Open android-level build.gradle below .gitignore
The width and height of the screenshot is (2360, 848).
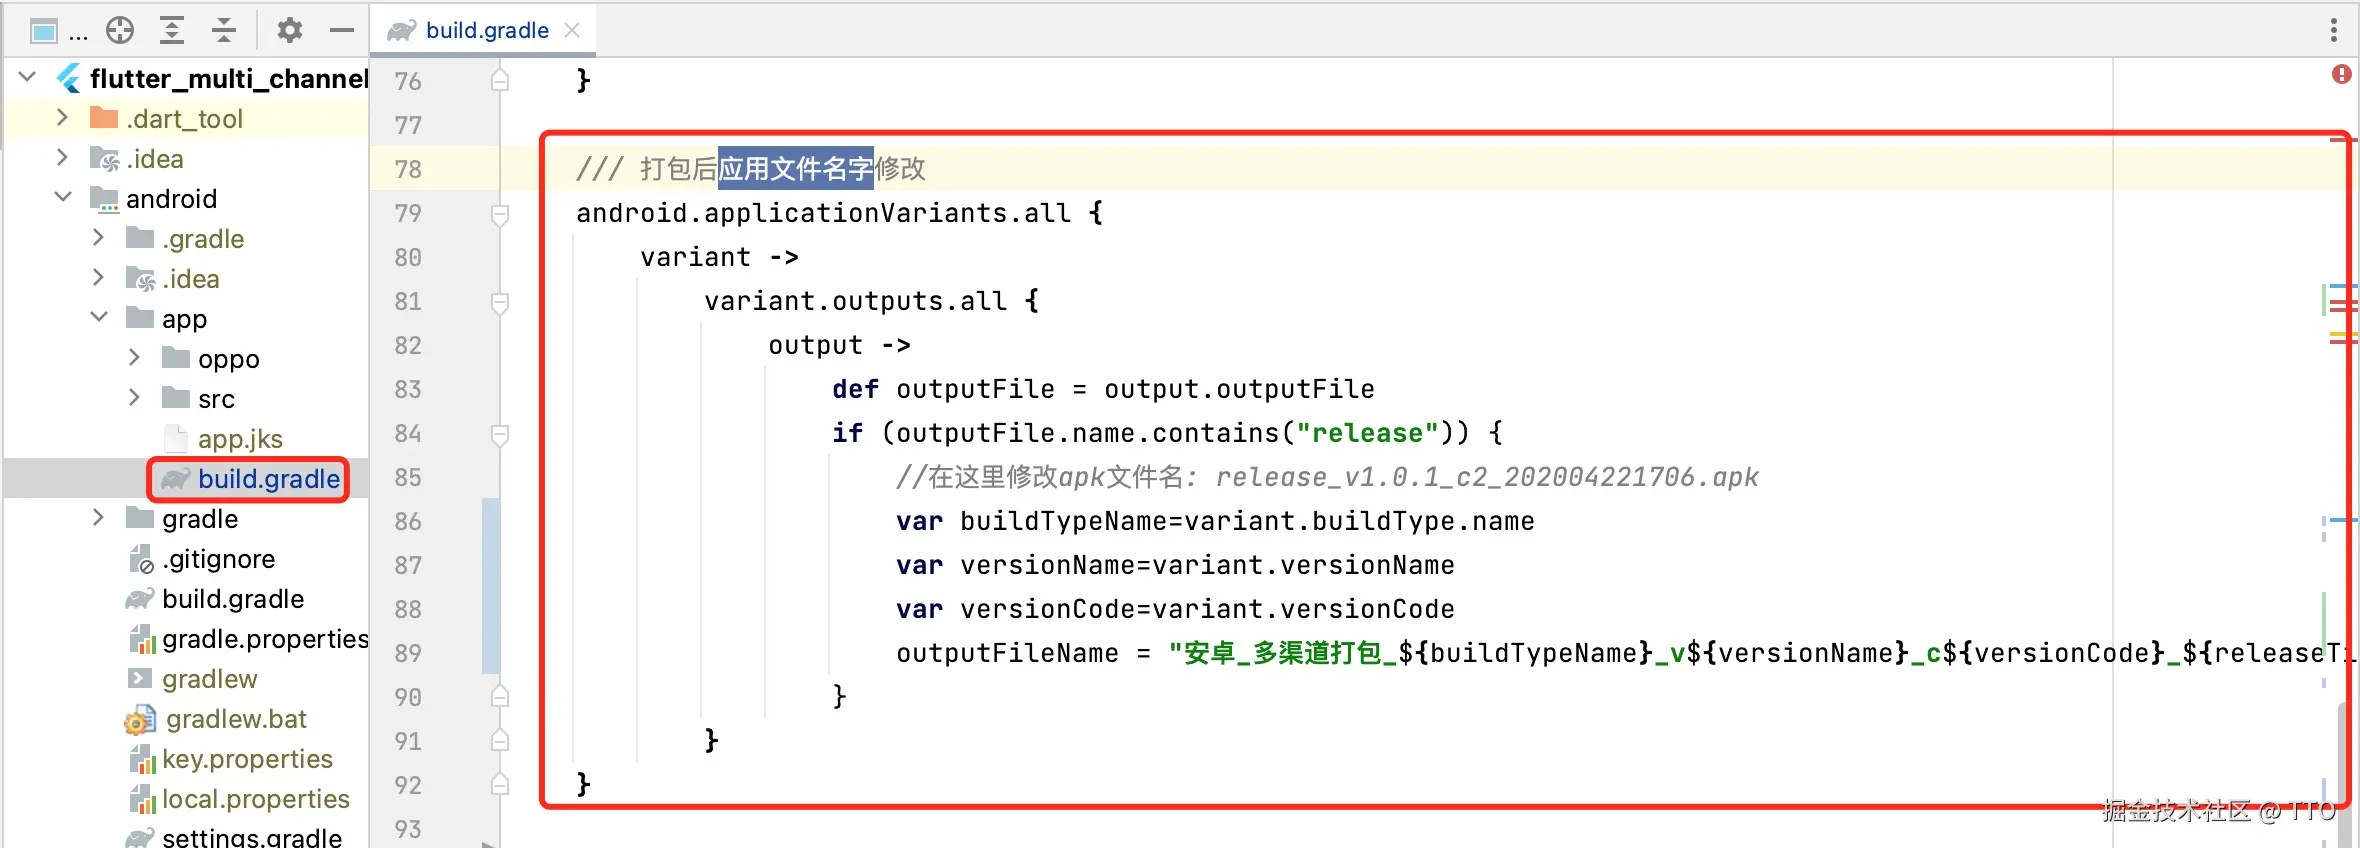[233, 599]
